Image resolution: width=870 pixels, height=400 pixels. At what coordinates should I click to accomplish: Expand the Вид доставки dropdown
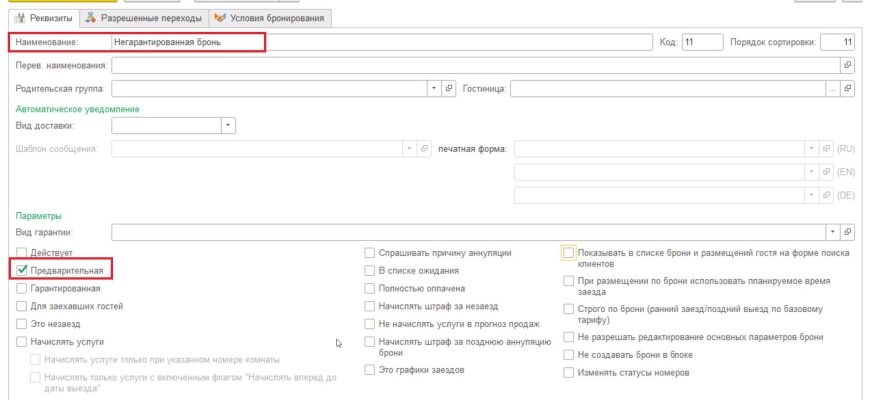[x=228, y=125]
